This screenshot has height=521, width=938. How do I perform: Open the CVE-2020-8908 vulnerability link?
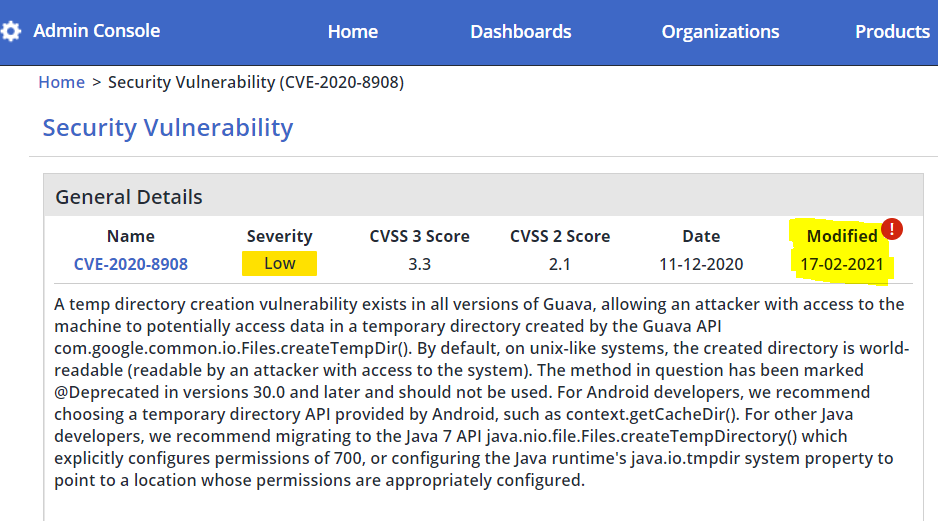pyautogui.click(x=131, y=264)
